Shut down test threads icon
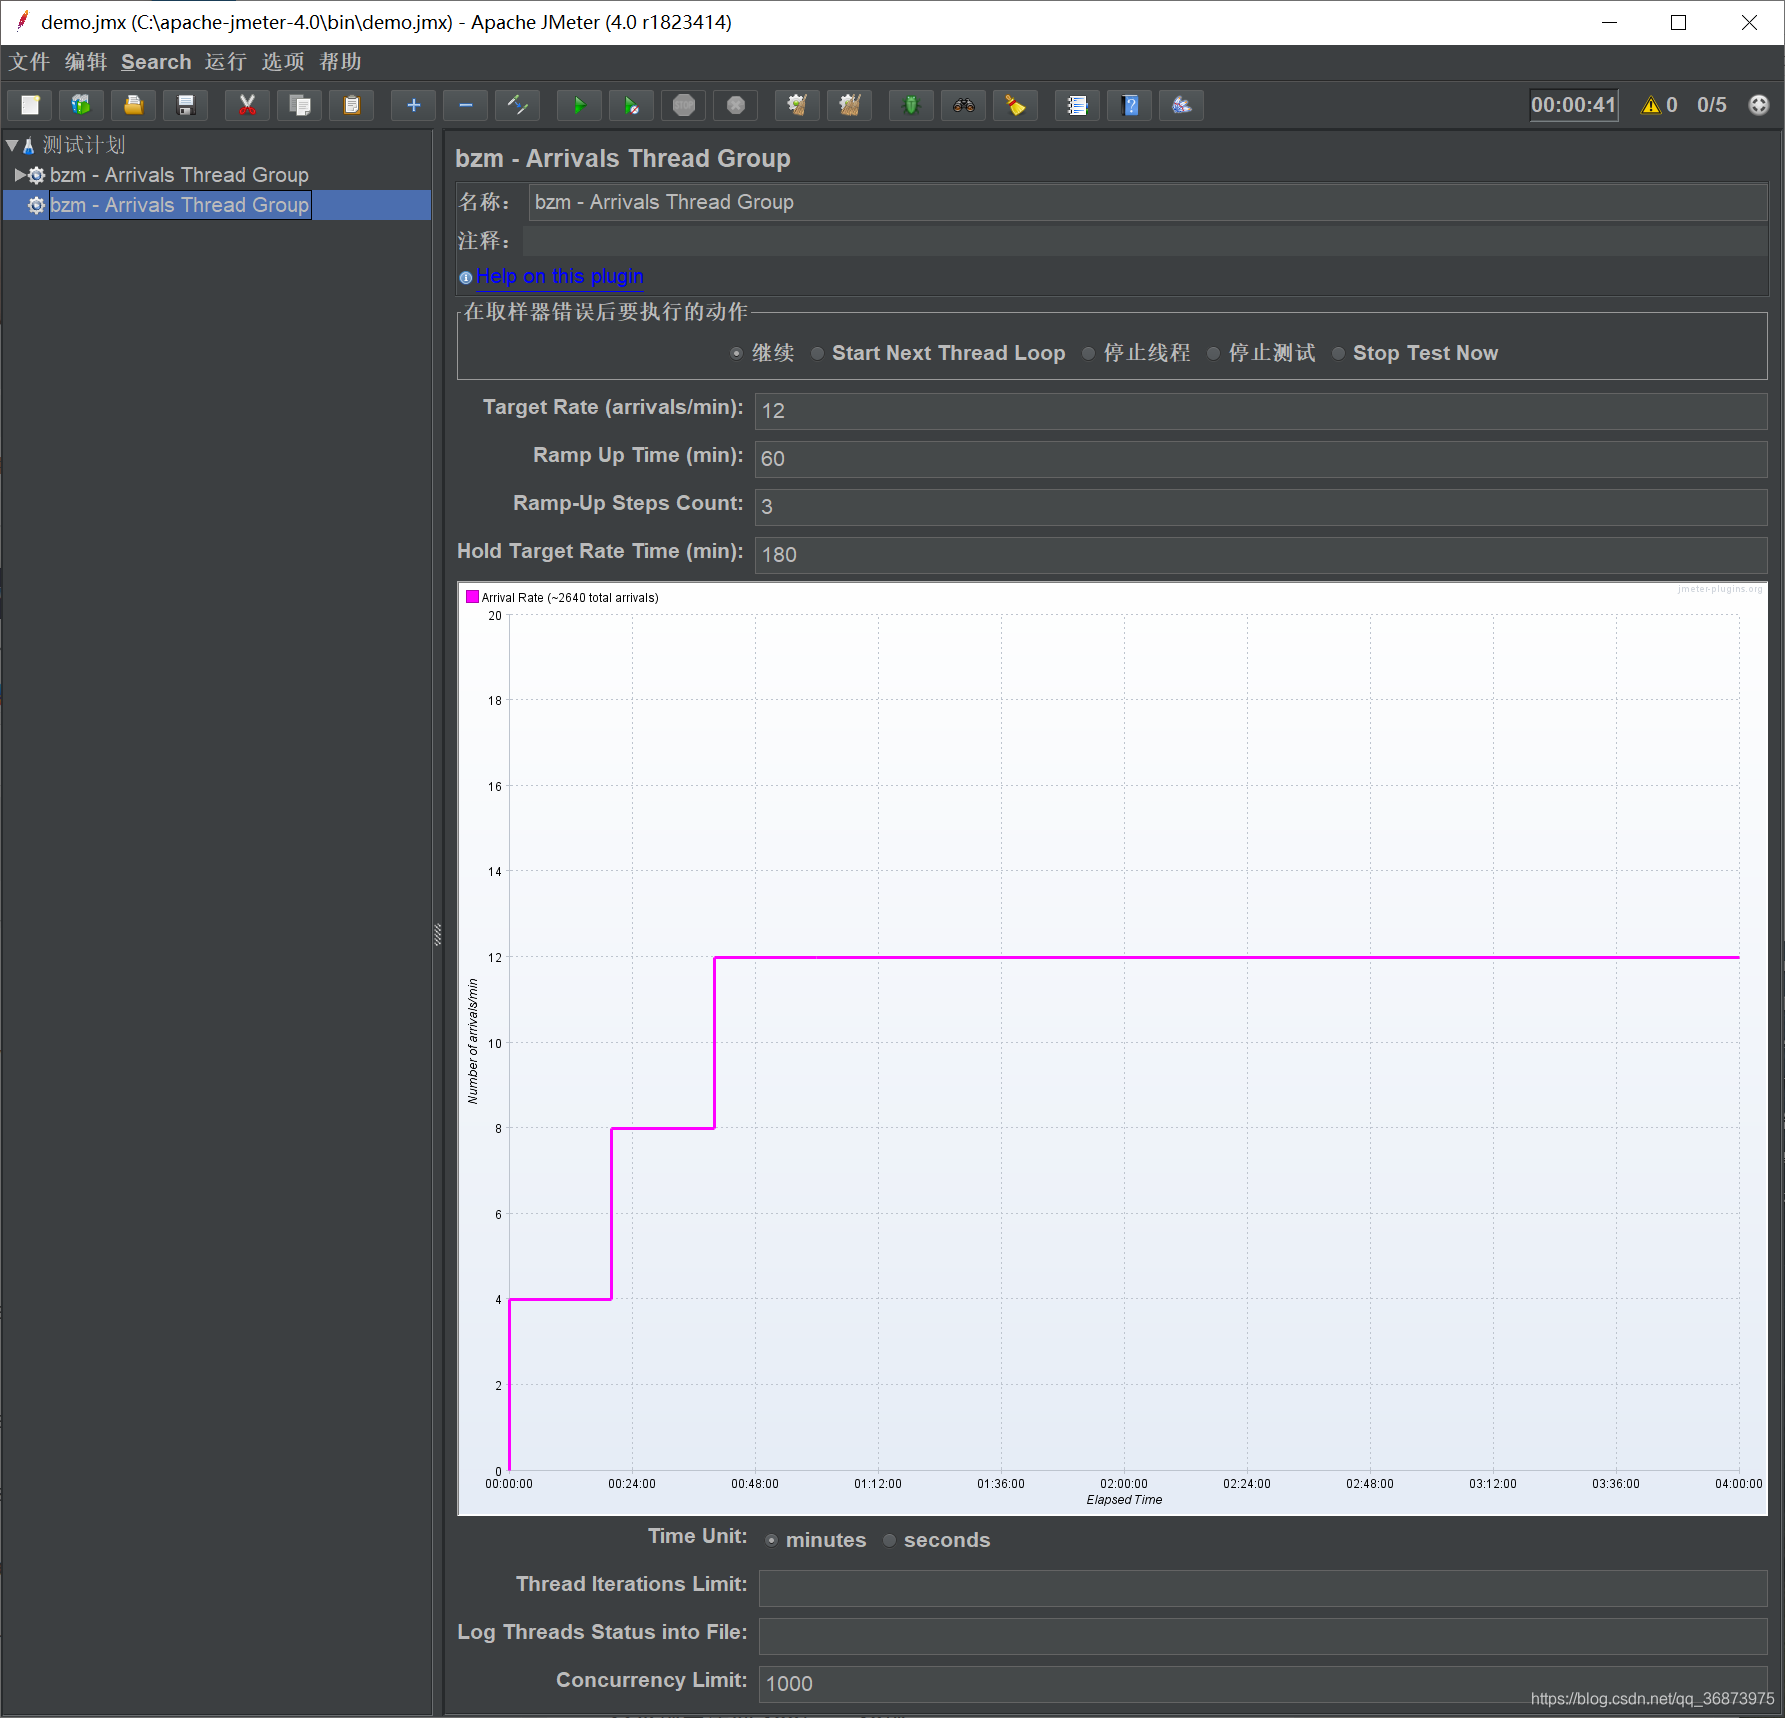Image resolution: width=1785 pixels, height=1718 pixels. coord(736,105)
